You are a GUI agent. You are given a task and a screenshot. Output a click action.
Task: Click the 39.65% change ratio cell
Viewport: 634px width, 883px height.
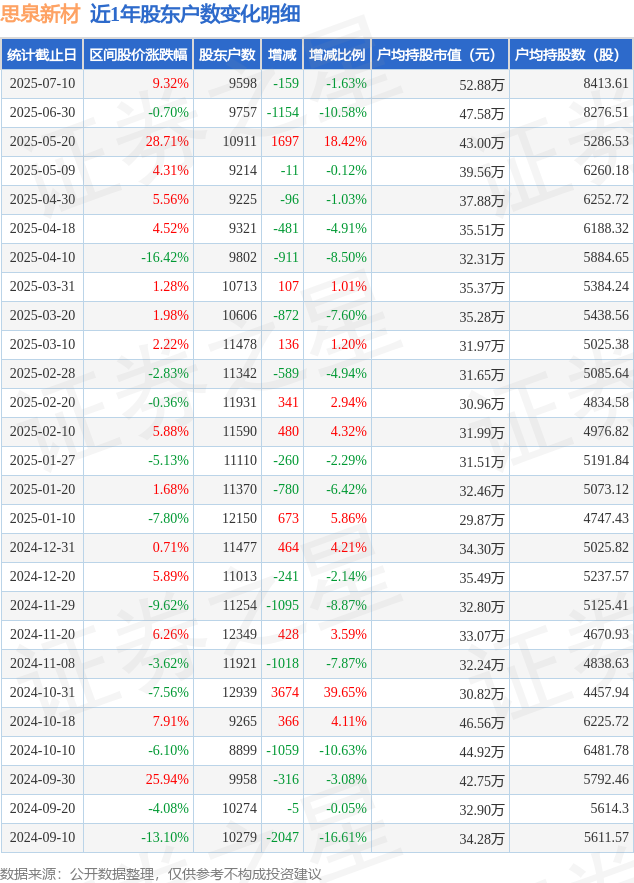[x=345, y=692]
